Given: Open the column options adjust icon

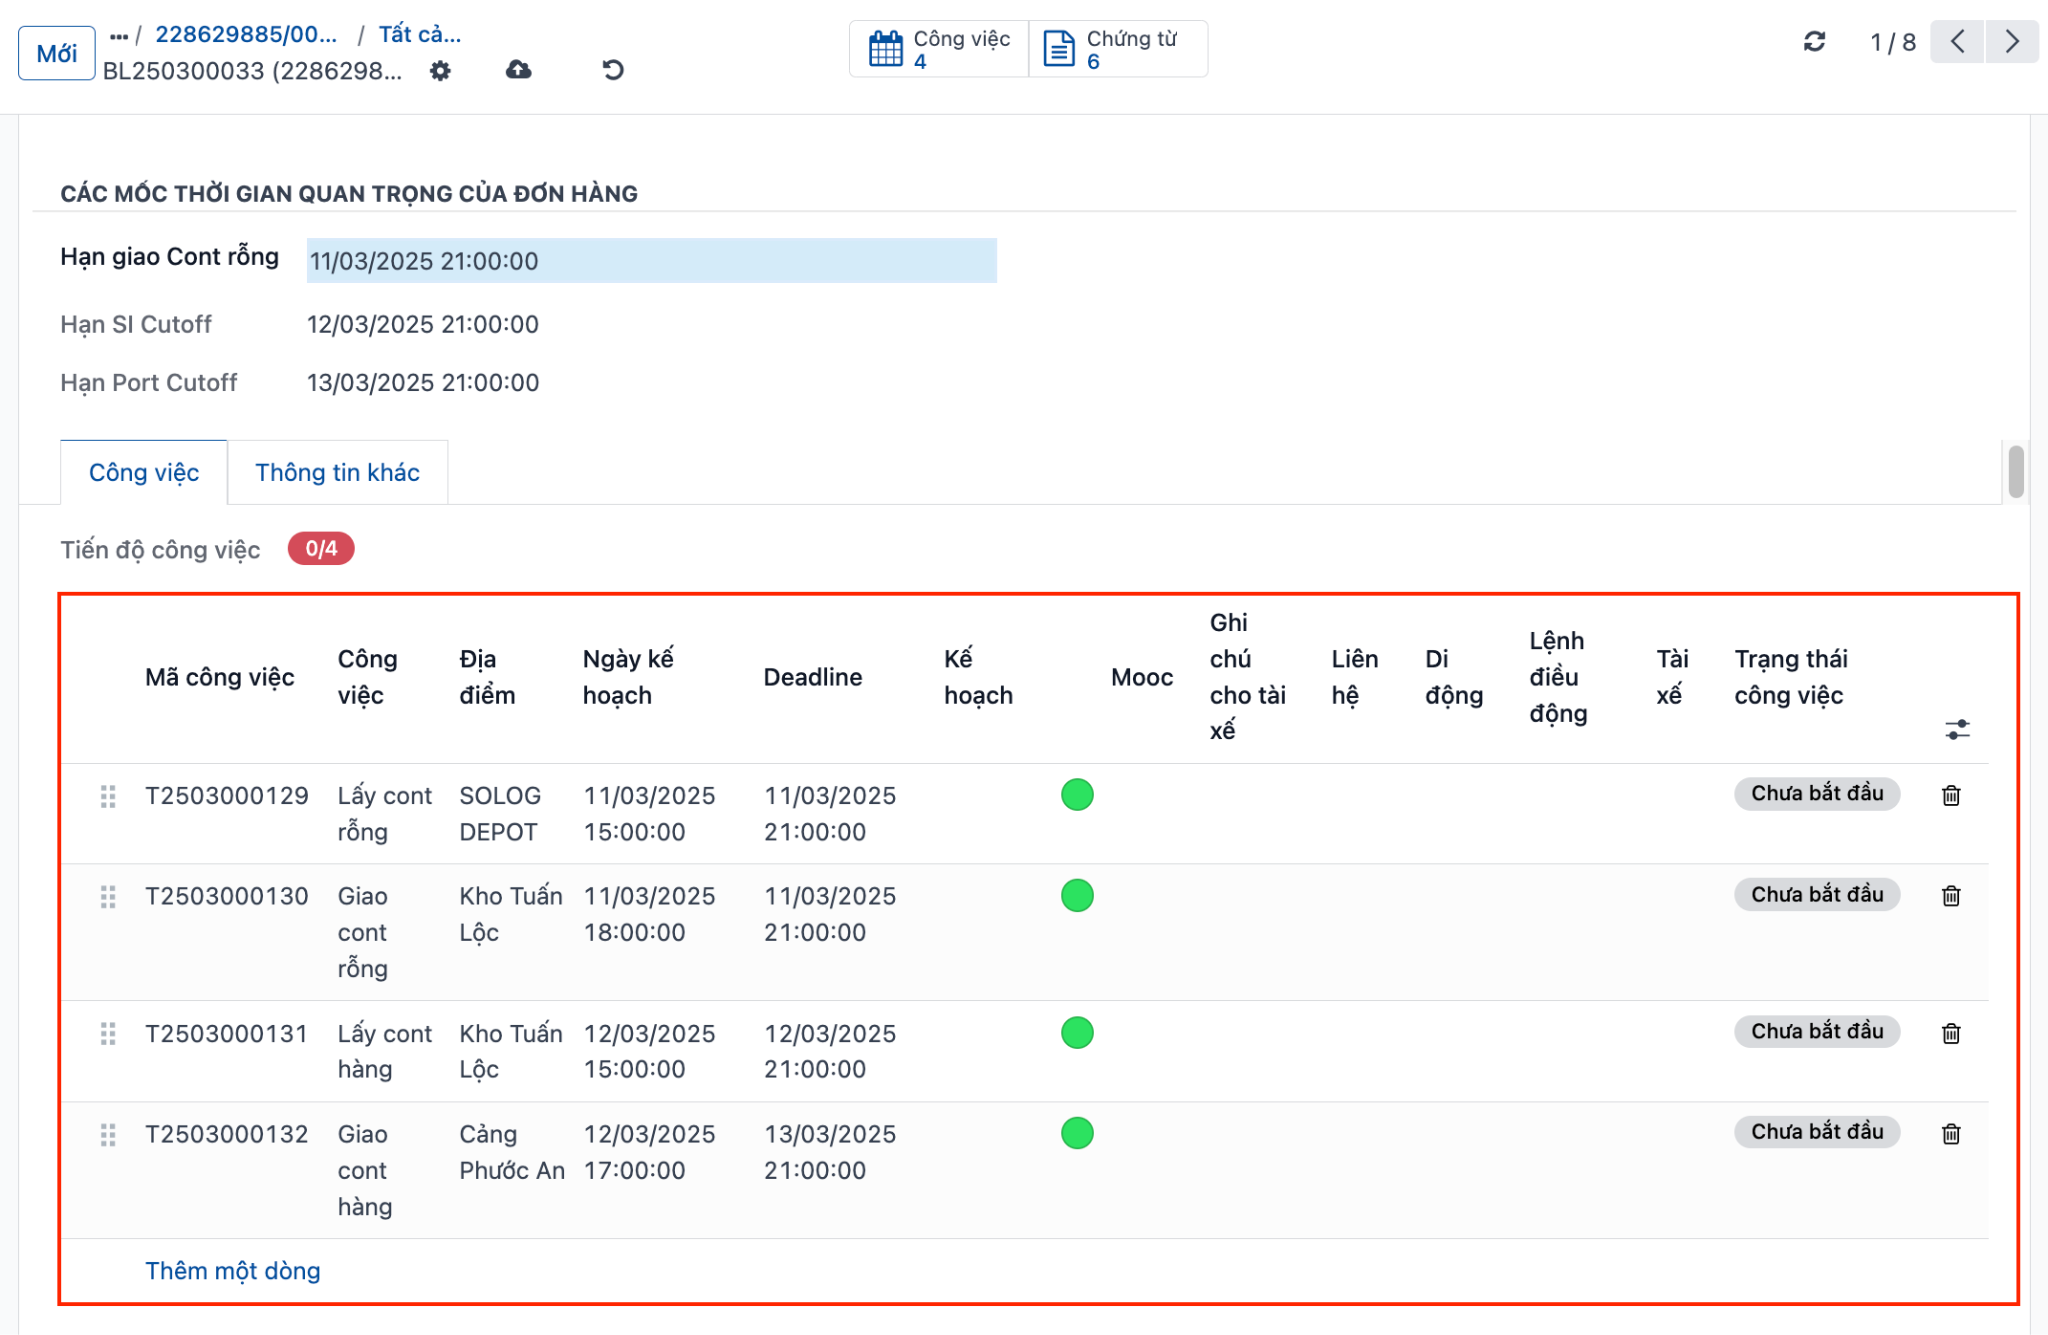Looking at the screenshot, I should click(1957, 730).
